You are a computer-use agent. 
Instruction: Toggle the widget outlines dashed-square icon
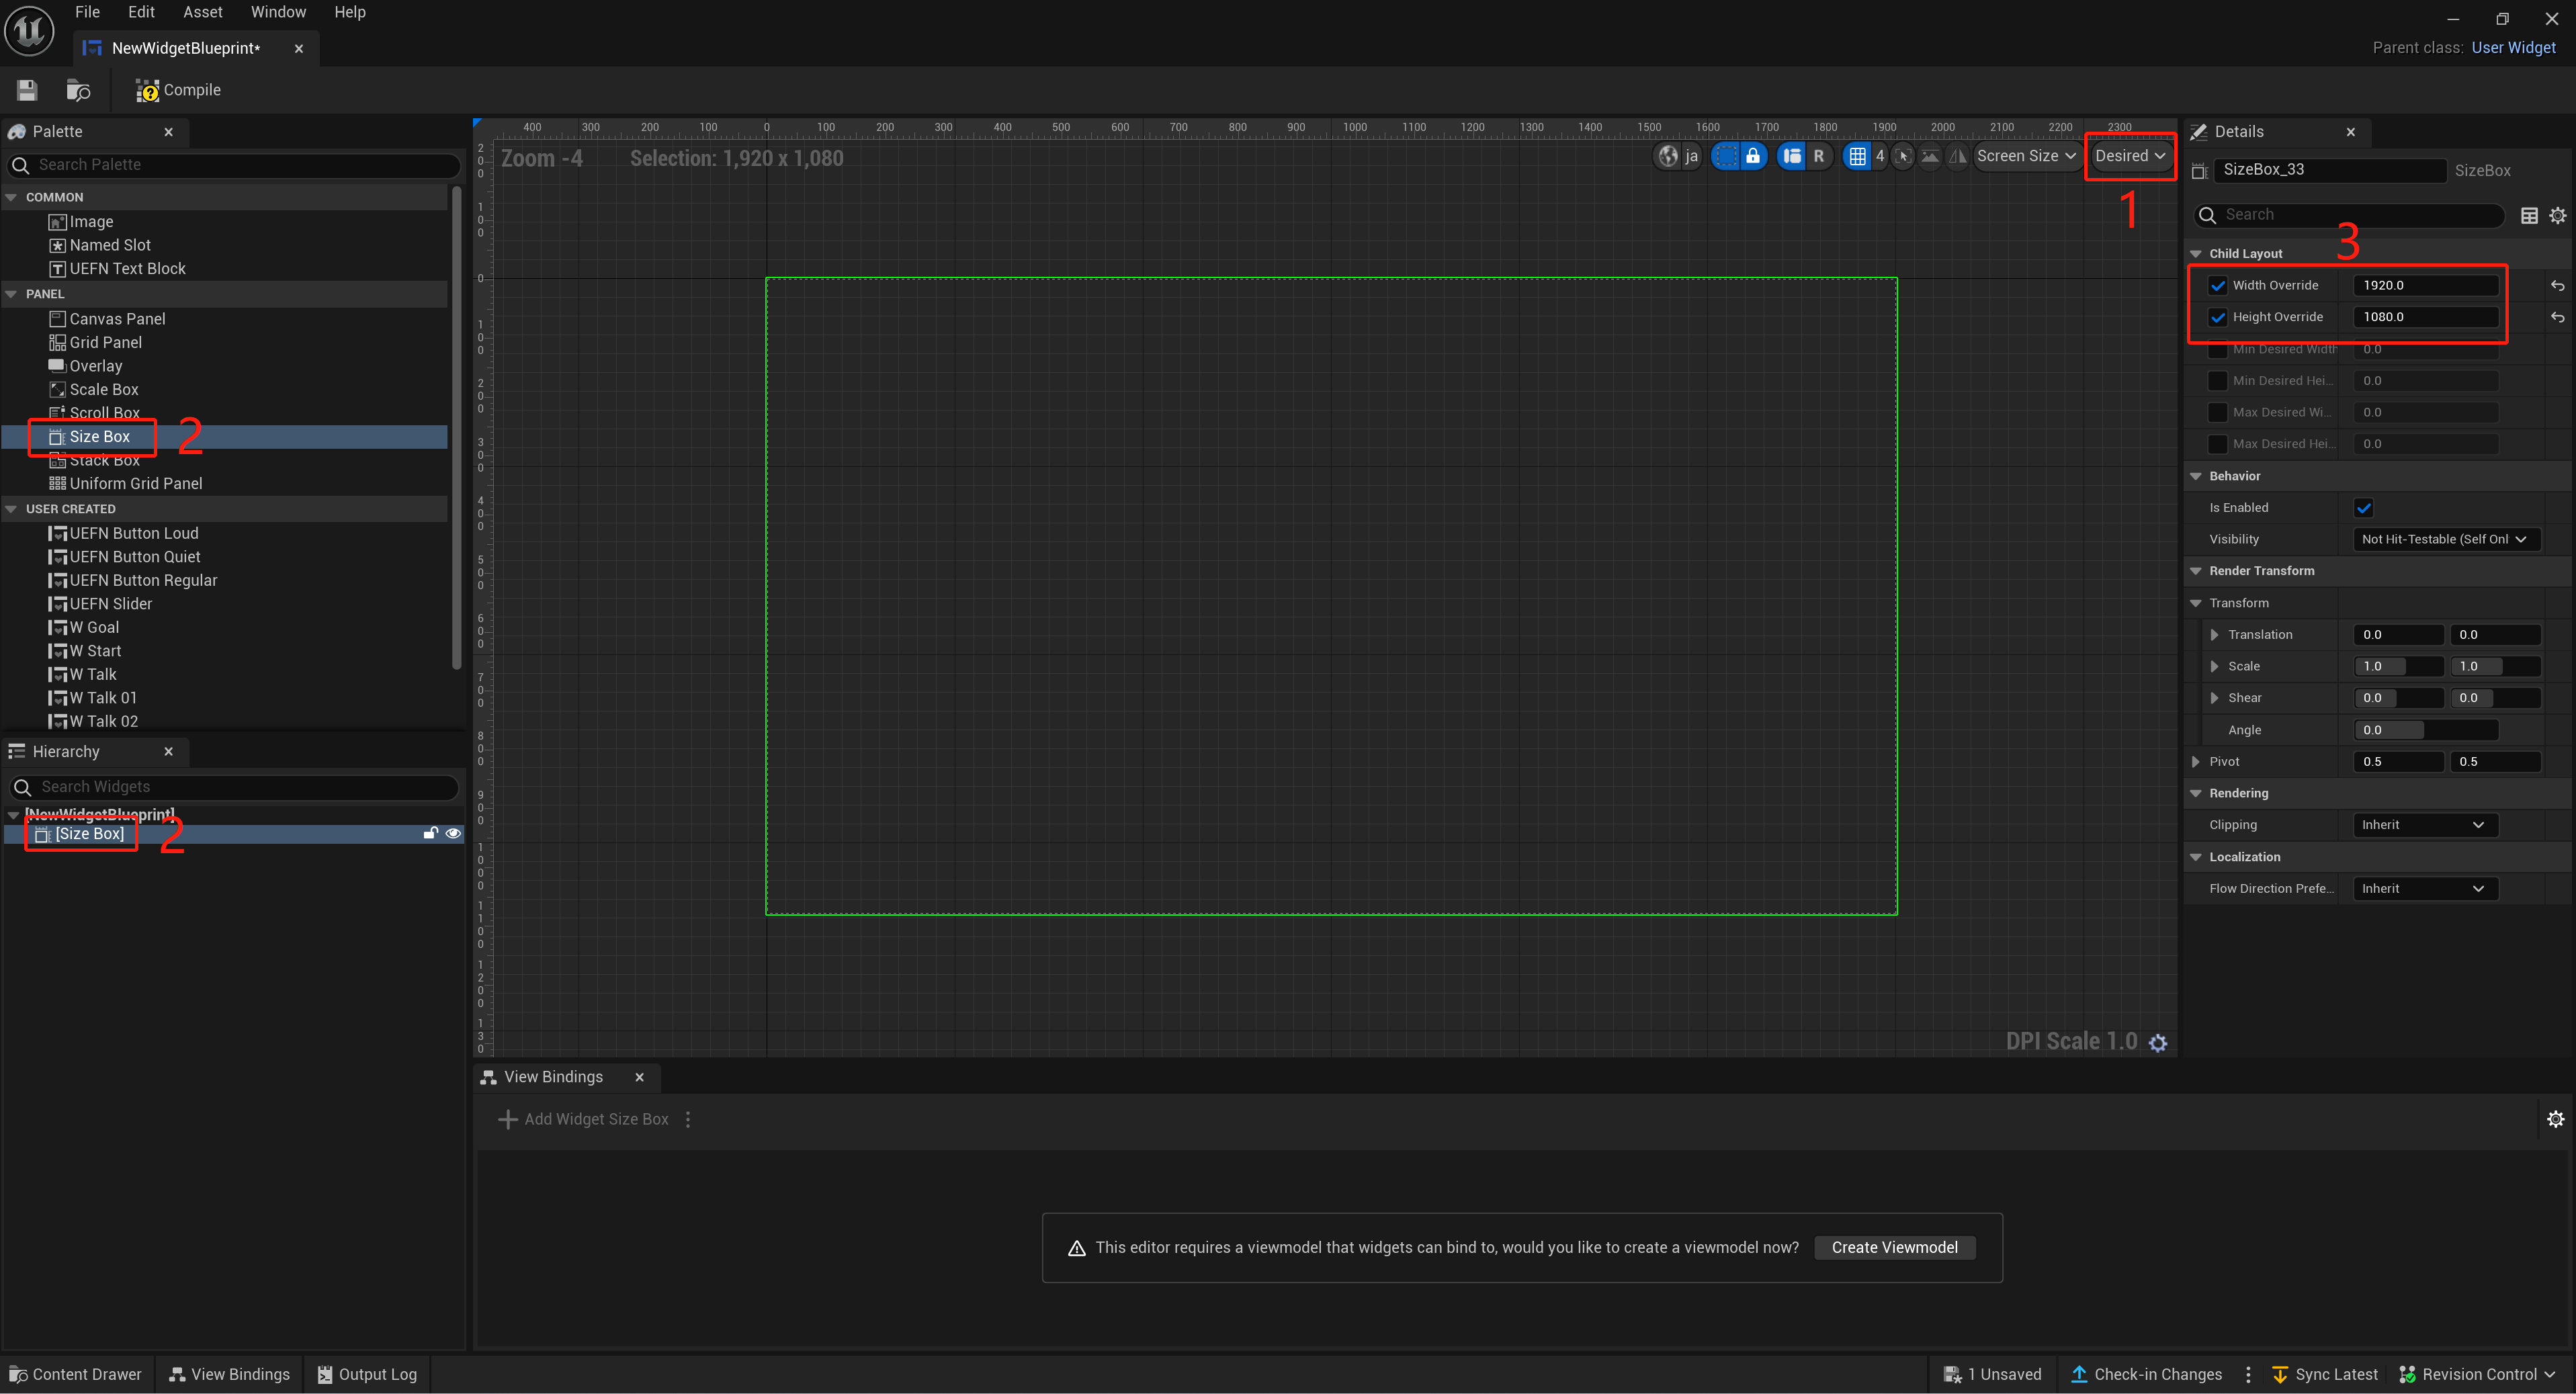pos(1726,156)
